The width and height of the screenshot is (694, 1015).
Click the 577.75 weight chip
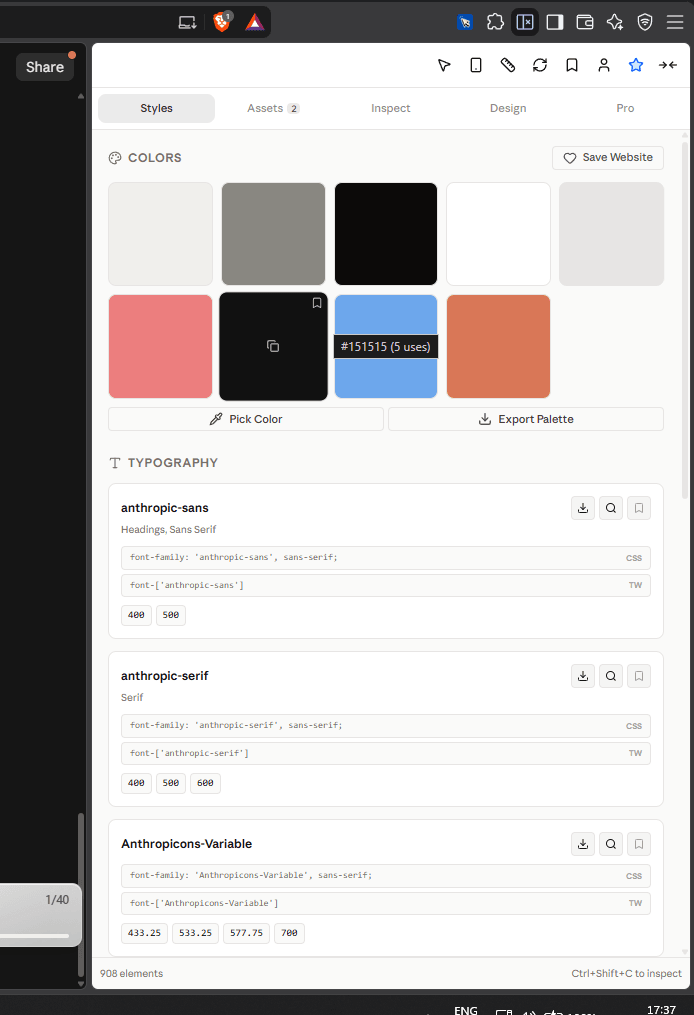pos(246,933)
